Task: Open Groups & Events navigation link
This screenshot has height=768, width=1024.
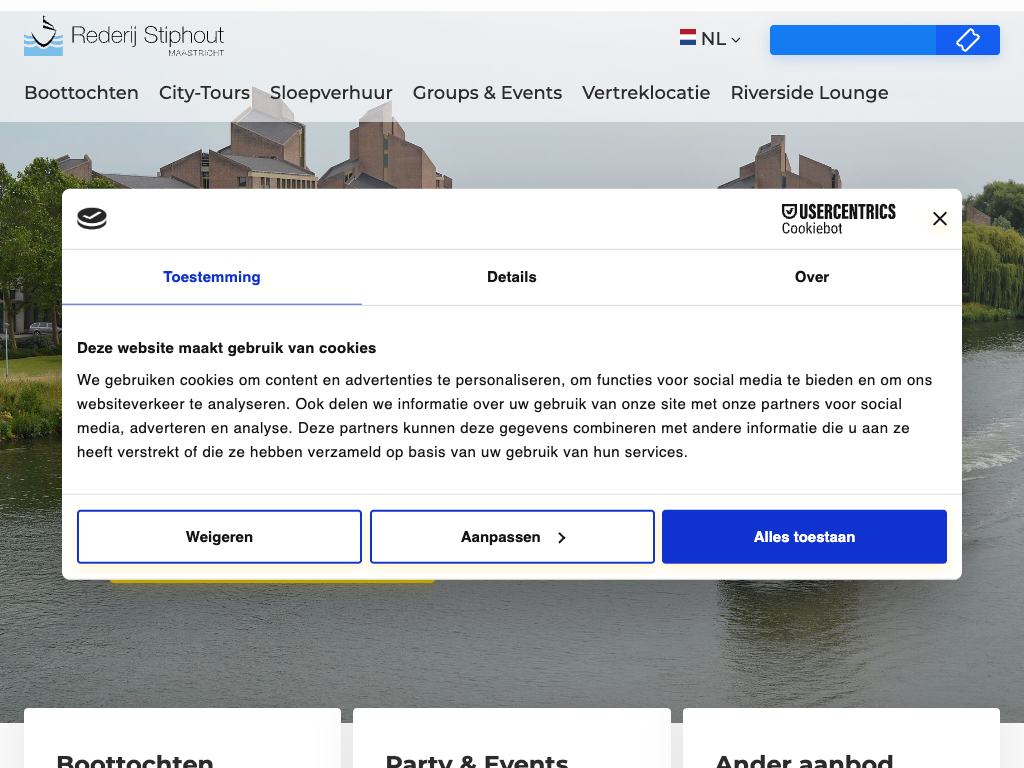Action: click(487, 93)
